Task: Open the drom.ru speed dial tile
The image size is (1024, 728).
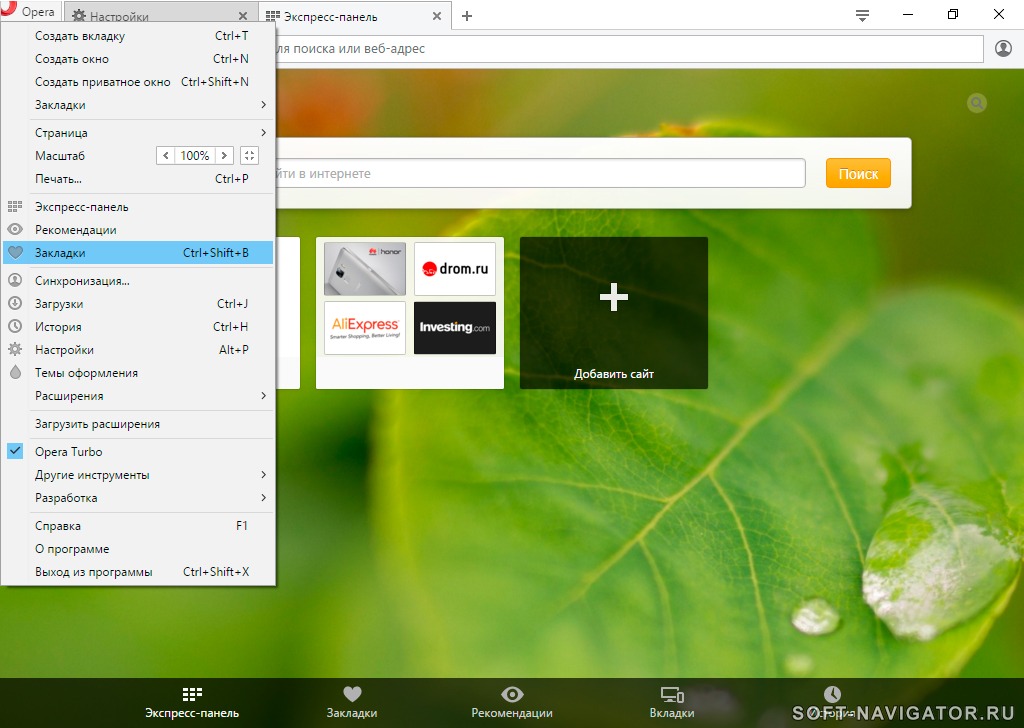Action: (455, 269)
